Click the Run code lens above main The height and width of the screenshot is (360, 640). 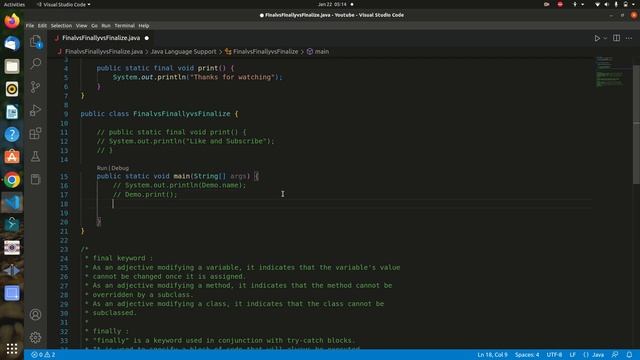(102, 168)
